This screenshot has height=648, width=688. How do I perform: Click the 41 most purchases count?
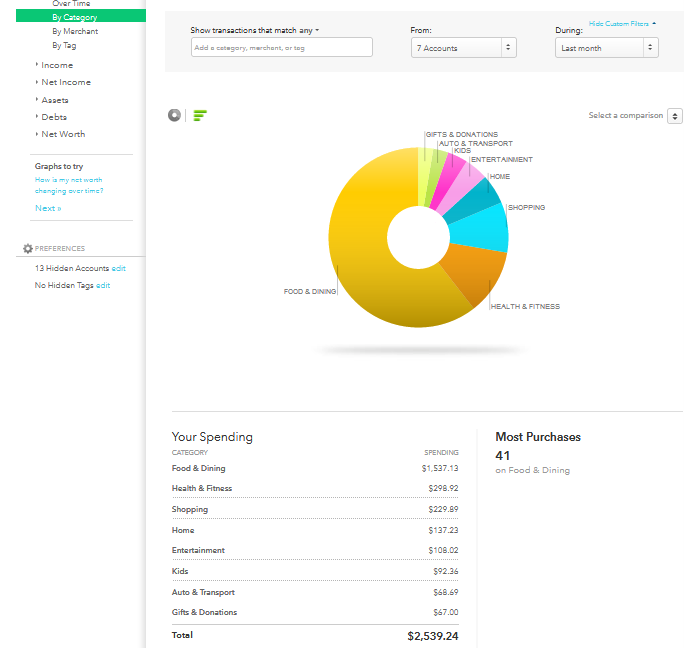point(502,456)
